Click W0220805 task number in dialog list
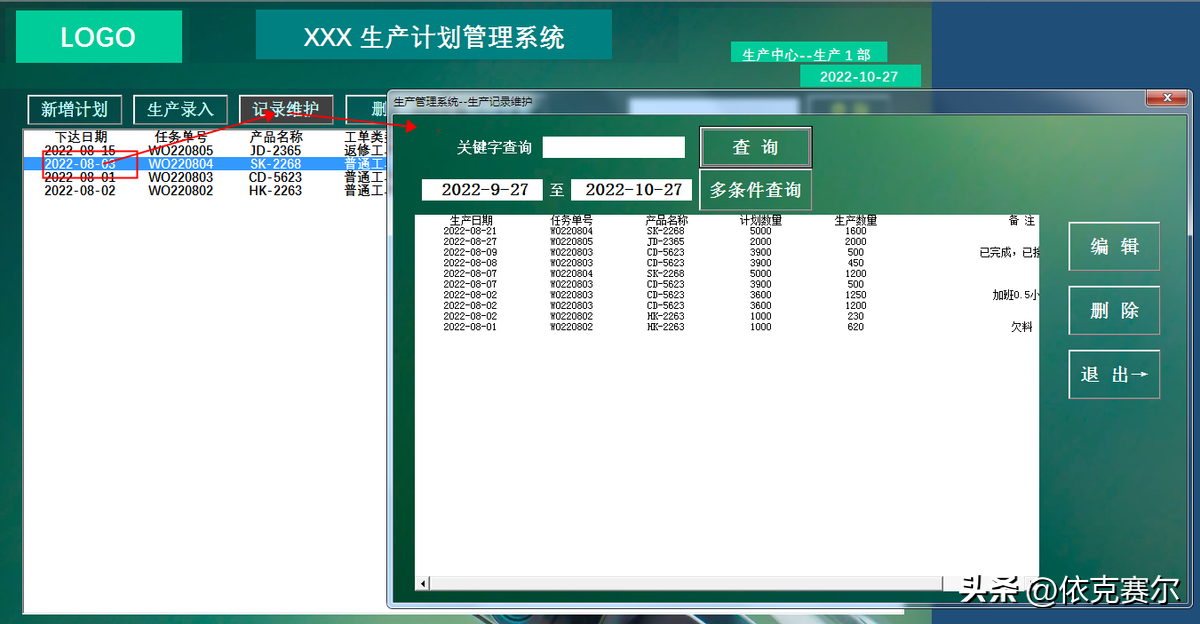1200x624 pixels. (571, 242)
